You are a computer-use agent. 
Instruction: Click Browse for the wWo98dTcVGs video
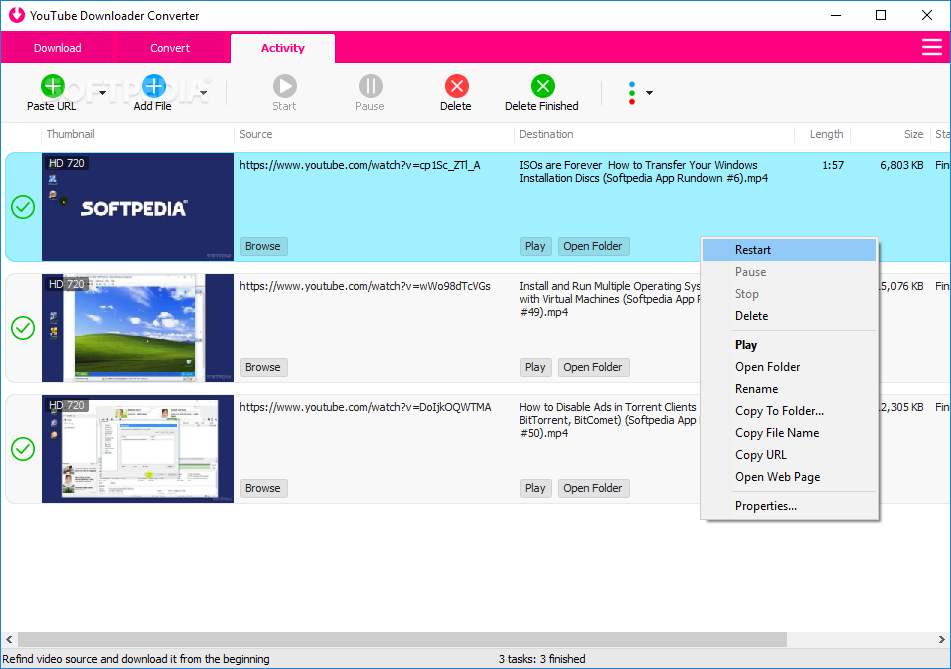click(x=263, y=367)
